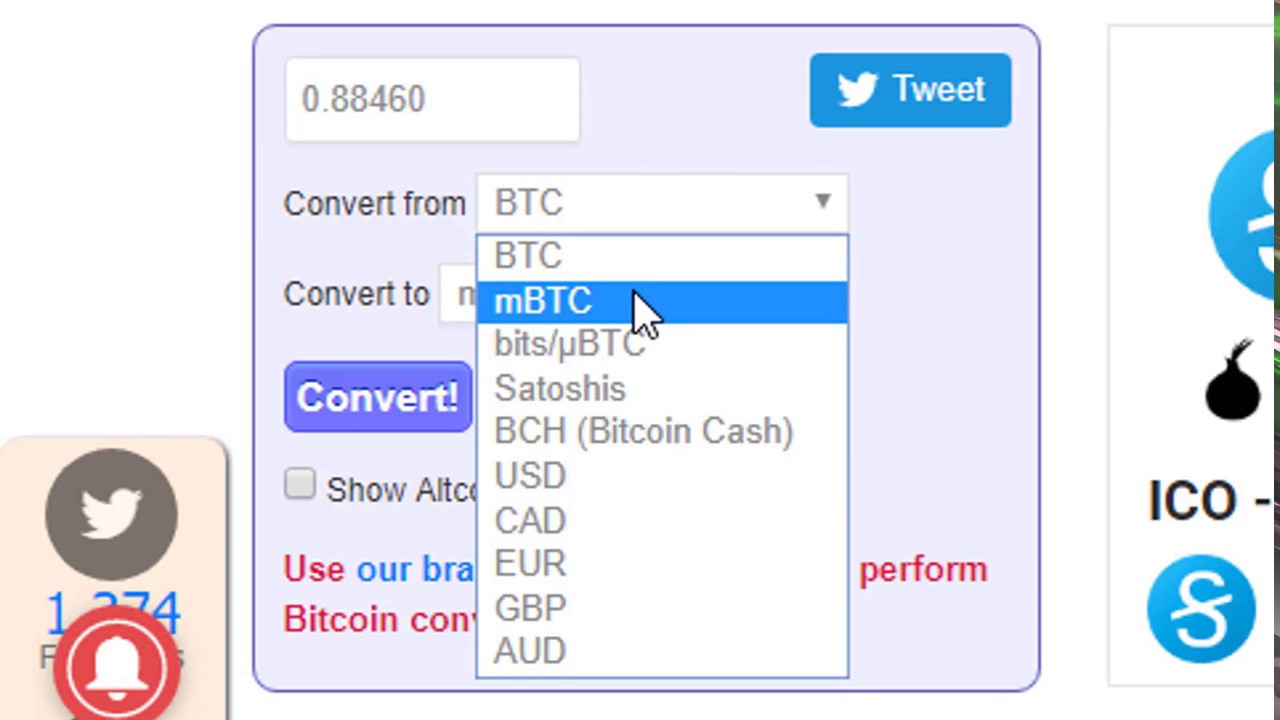The width and height of the screenshot is (1280, 720).
Task: Click the Tweet button
Action: (x=910, y=90)
